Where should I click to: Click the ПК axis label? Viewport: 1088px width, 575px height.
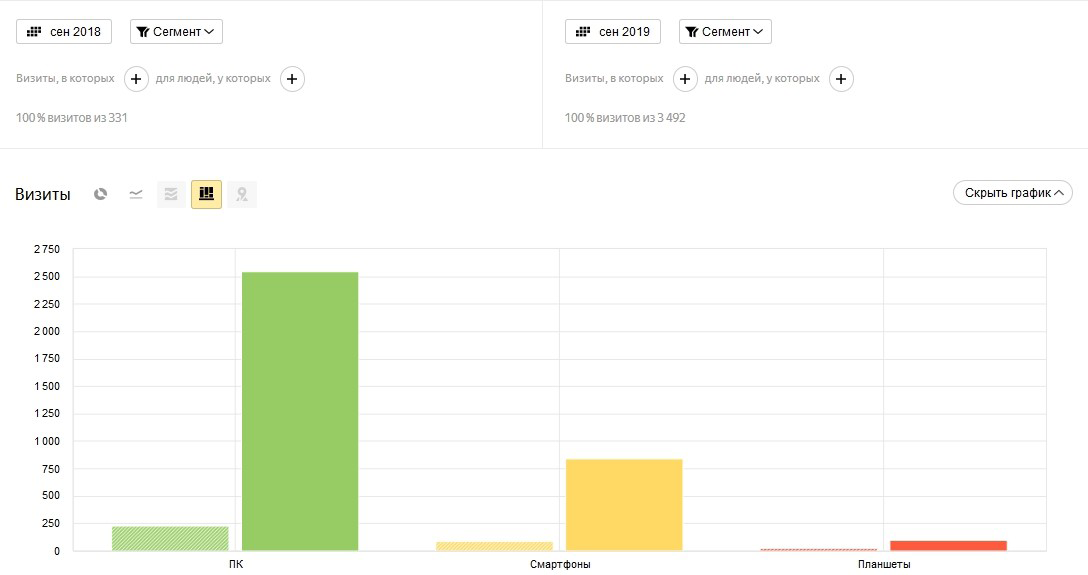point(236,565)
